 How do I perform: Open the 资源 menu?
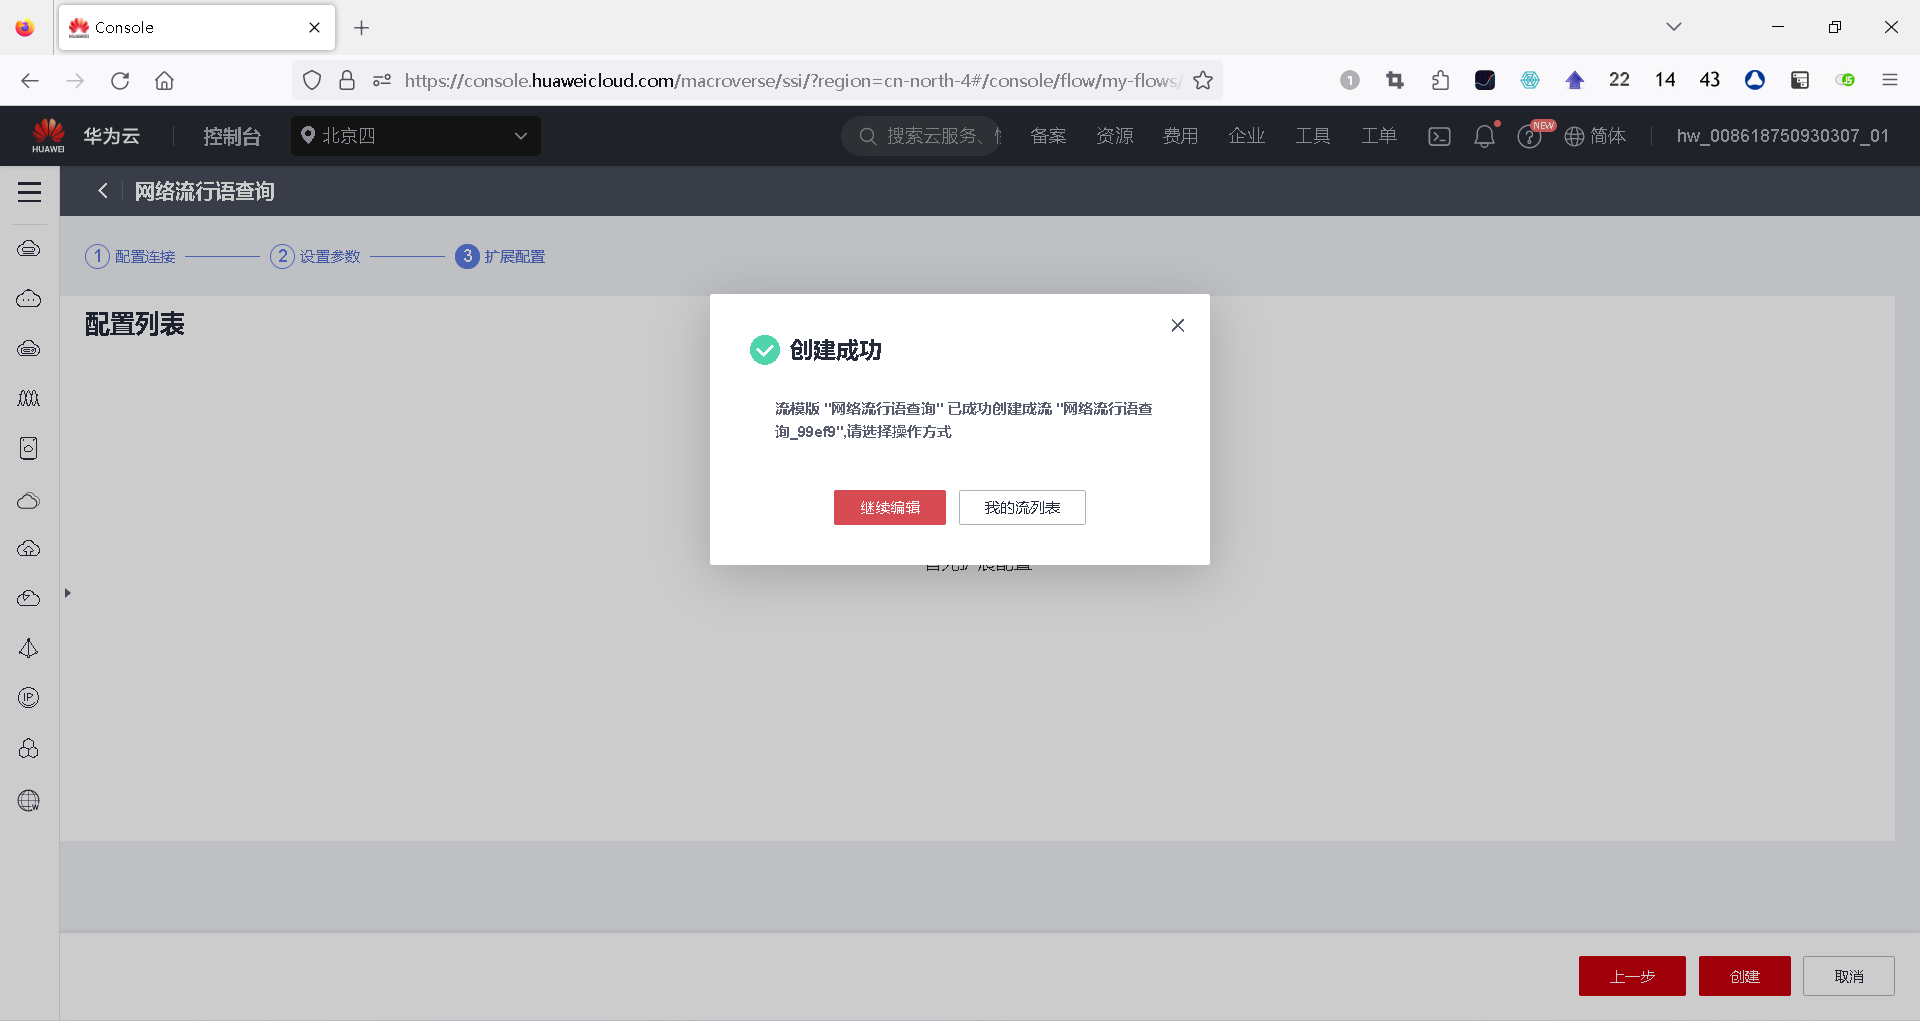pos(1114,136)
